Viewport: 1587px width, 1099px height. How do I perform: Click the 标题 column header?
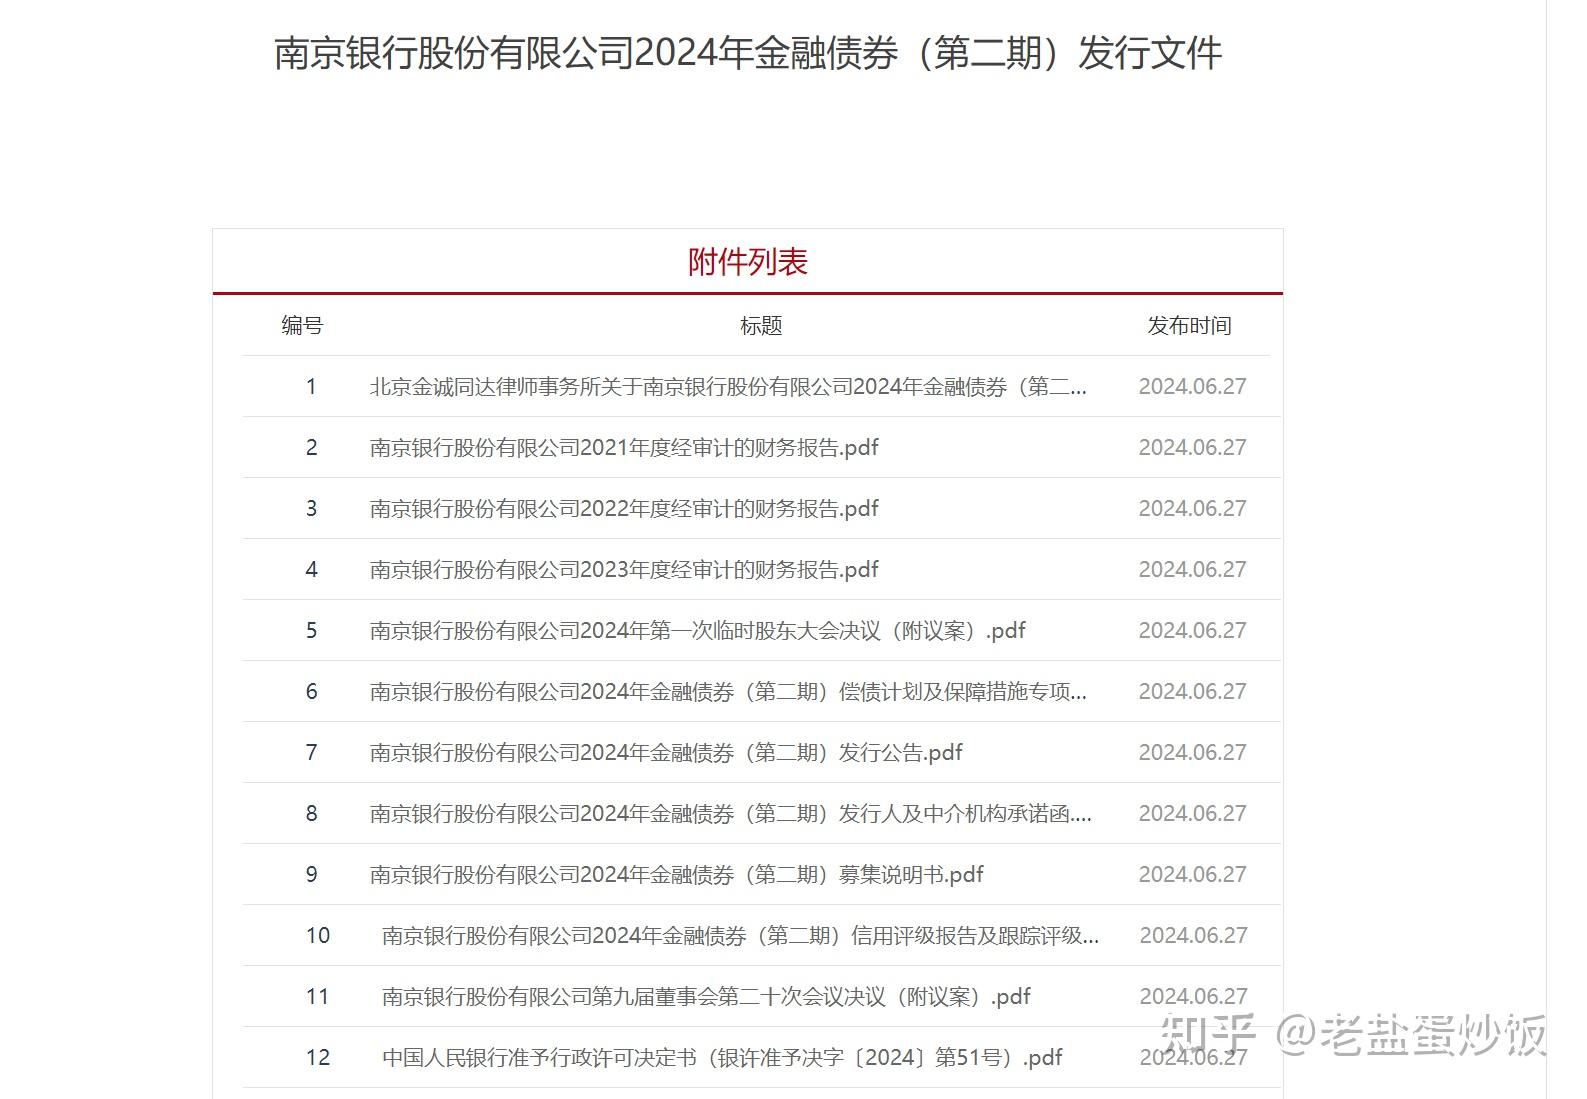761,326
